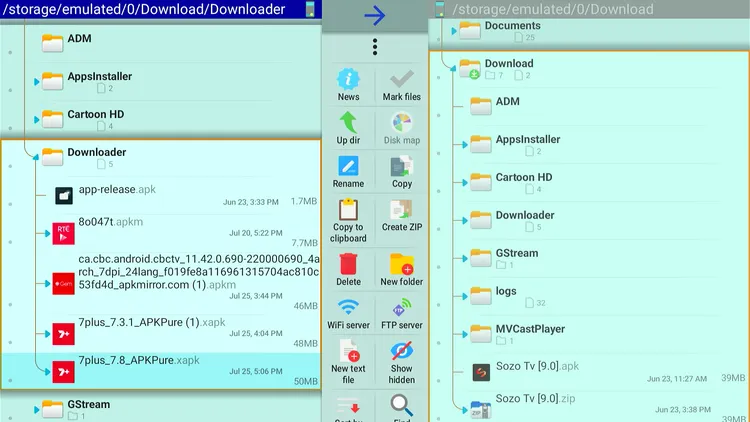Toggle Show hidden files eye icon
The image size is (750, 422).
tap(402, 351)
